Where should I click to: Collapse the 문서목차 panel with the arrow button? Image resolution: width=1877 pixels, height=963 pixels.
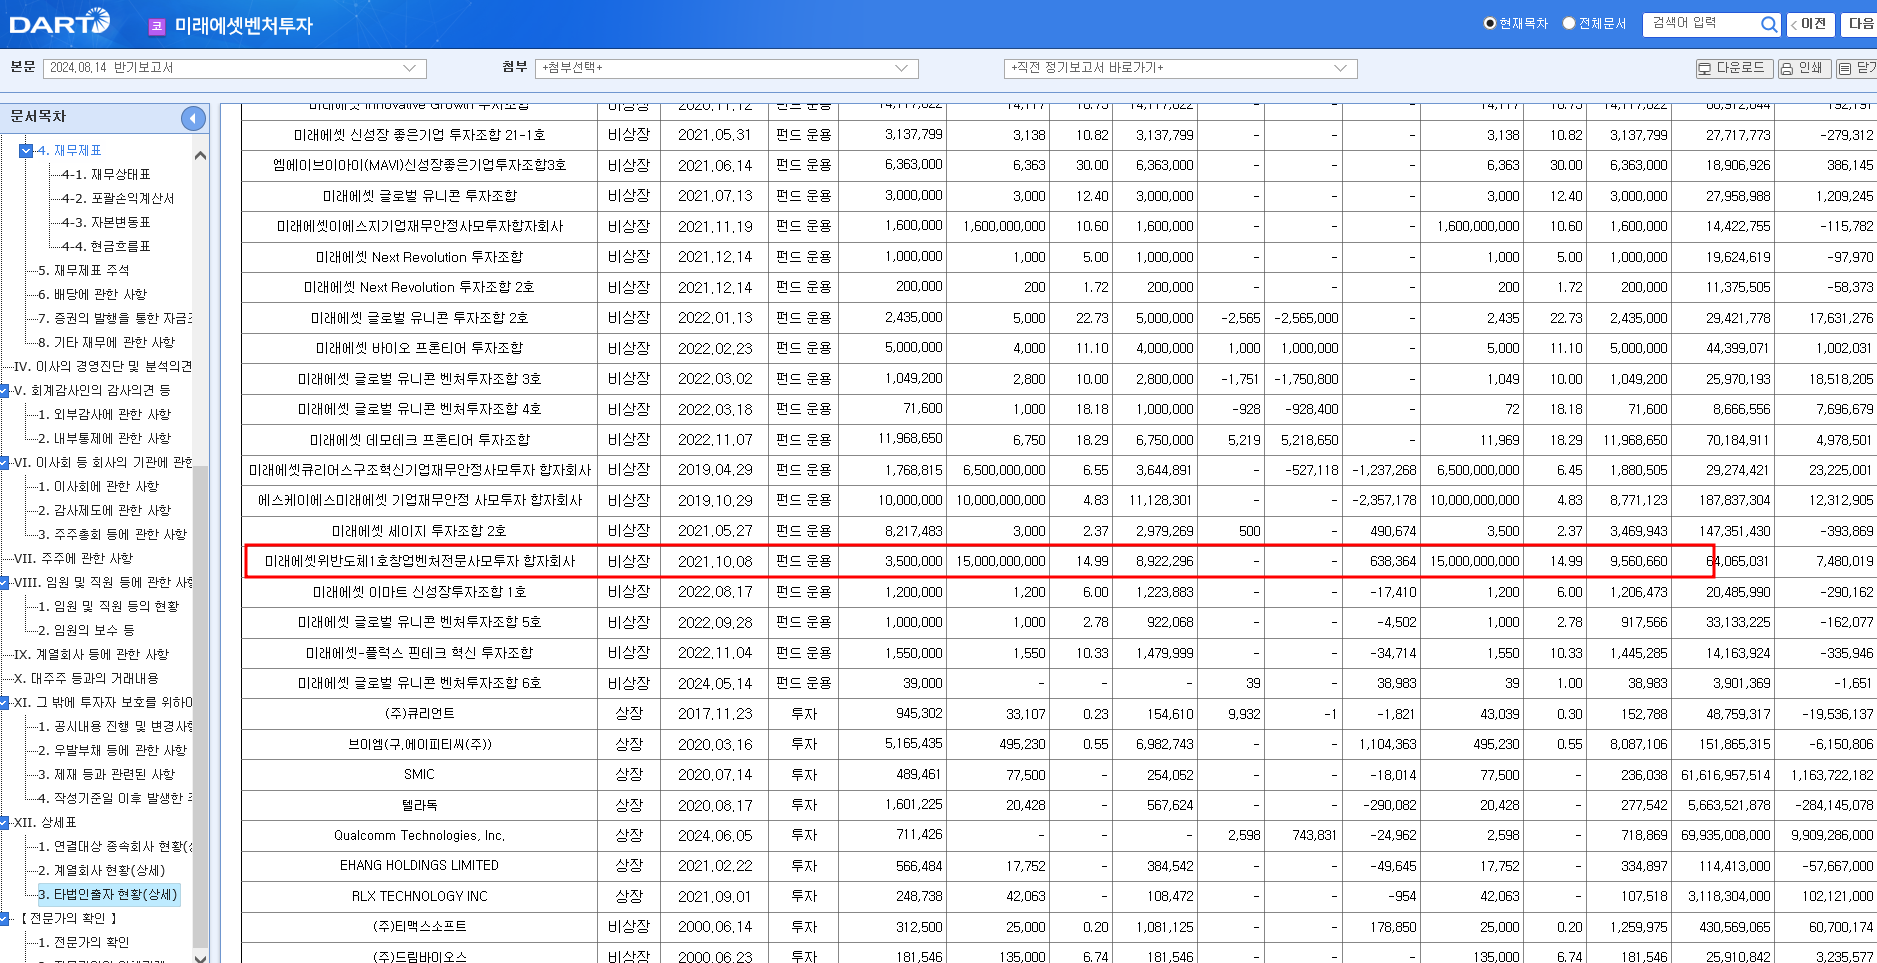(193, 118)
